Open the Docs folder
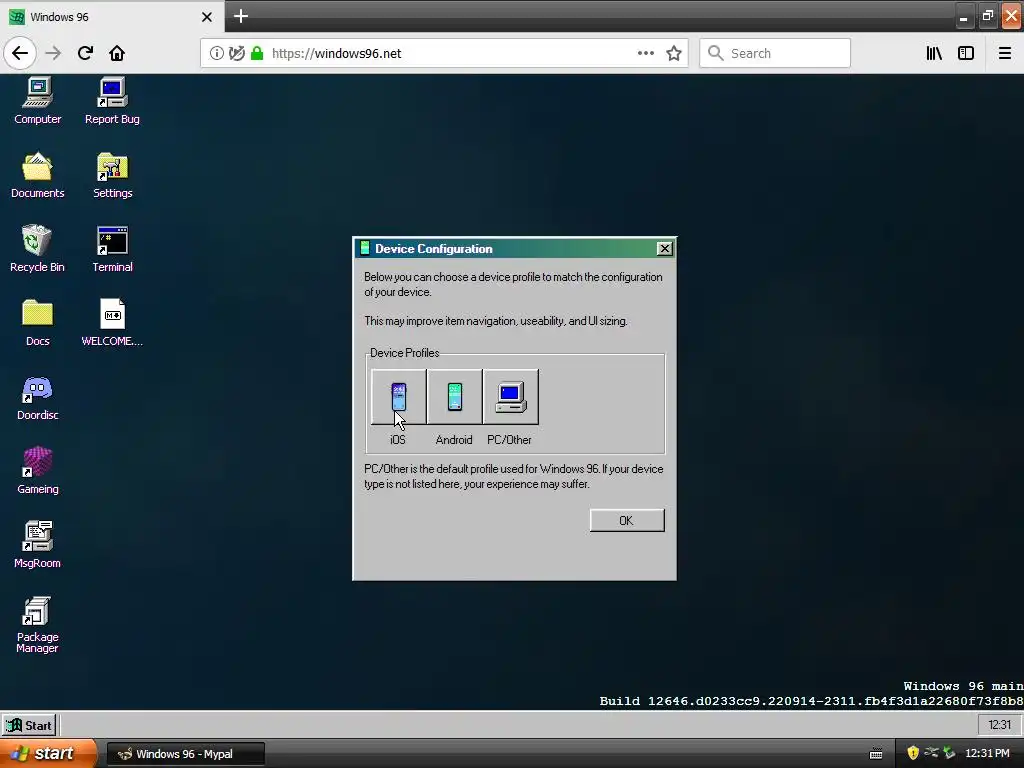The height and width of the screenshot is (768, 1024). (37, 322)
